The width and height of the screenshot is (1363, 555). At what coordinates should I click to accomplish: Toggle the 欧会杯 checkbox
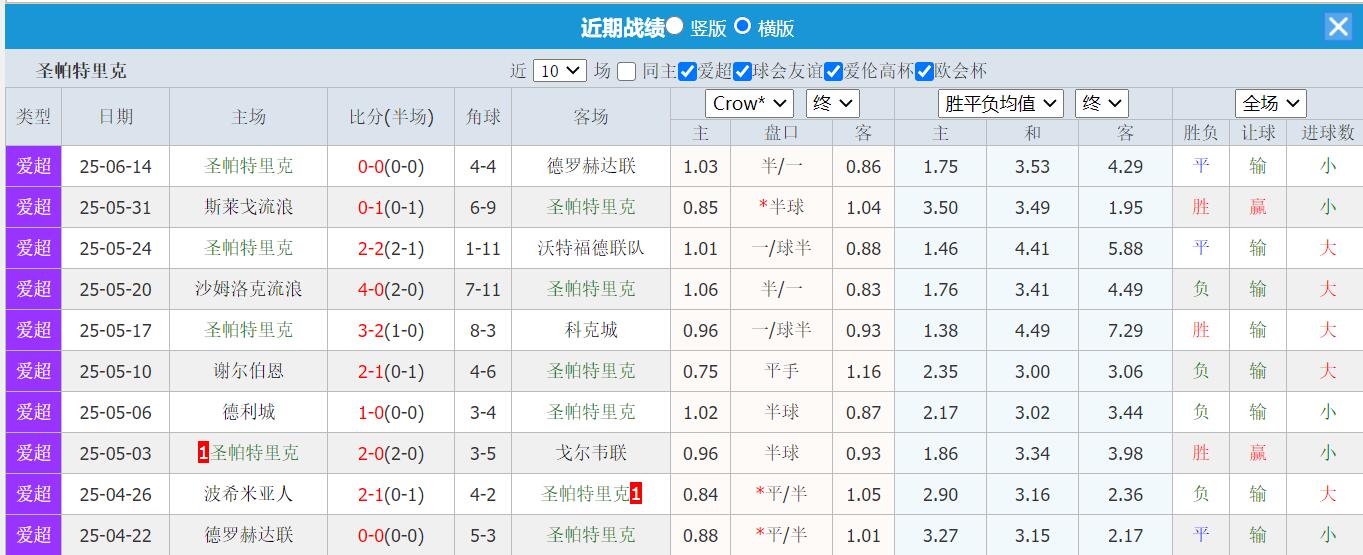pyautogui.click(x=925, y=71)
